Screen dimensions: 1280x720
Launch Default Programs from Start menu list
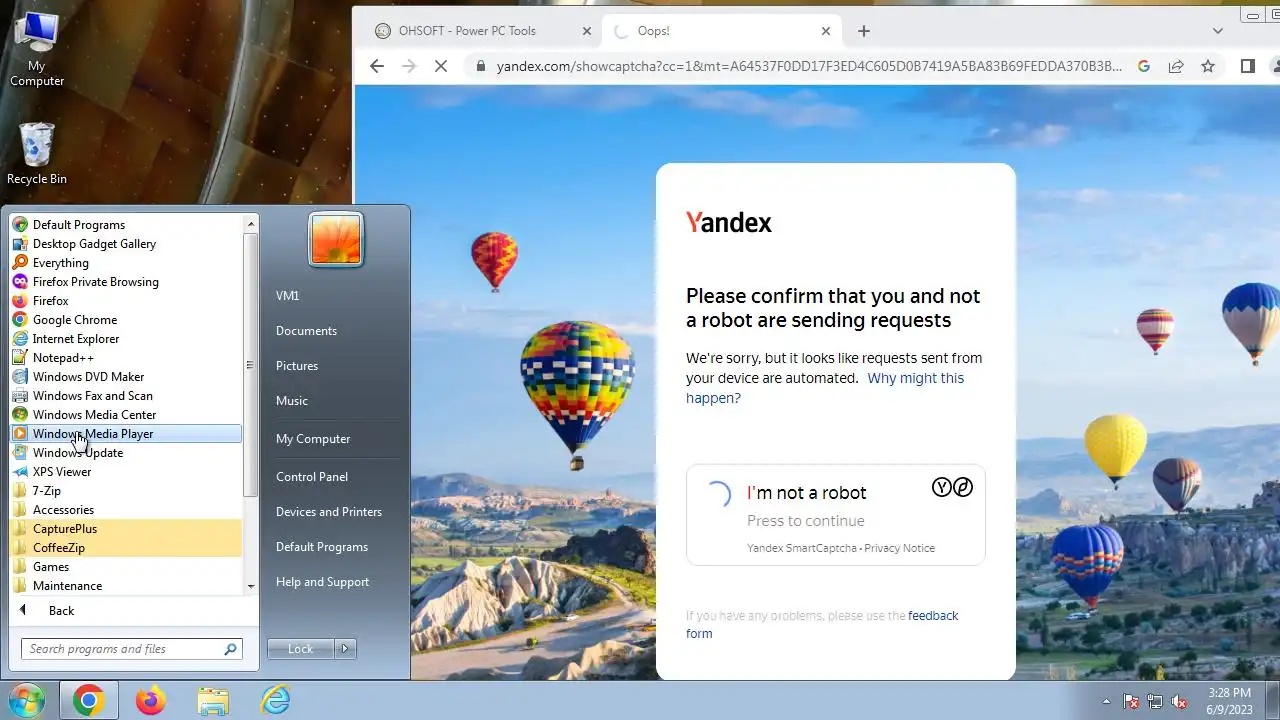click(x=125, y=225)
